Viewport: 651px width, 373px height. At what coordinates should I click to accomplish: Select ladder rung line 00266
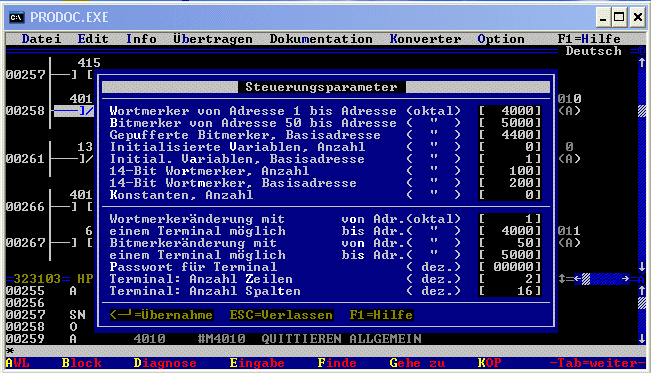pyautogui.click(x=25, y=207)
